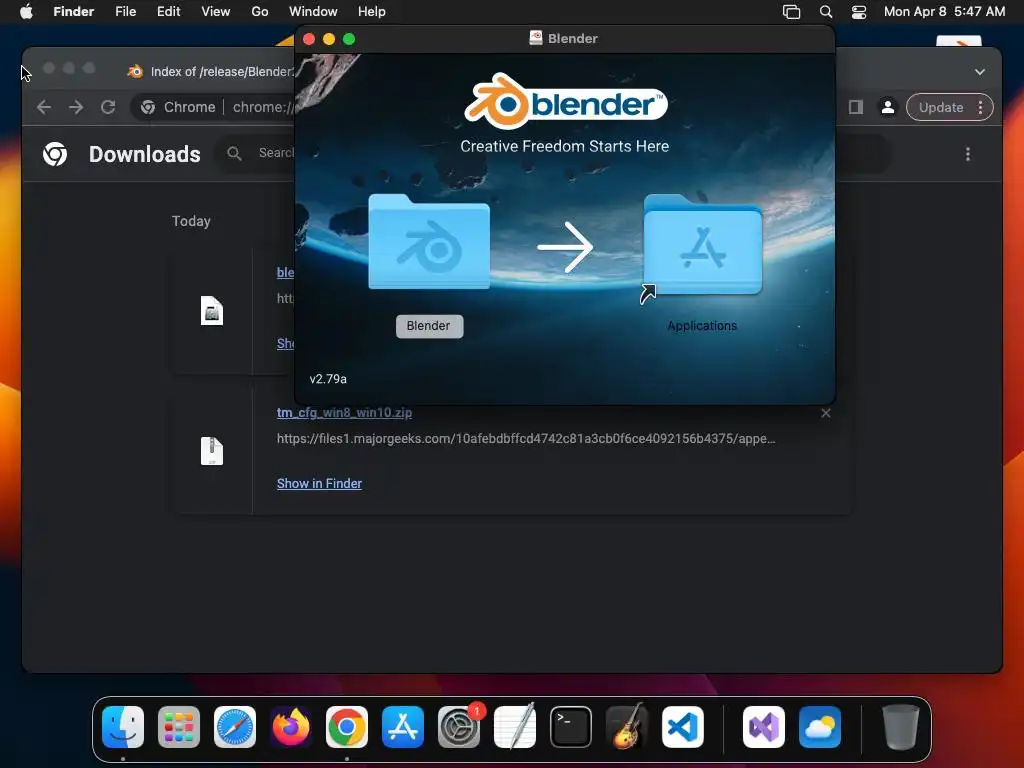Open the tm_cfg_win8_win10.zip download link
Screen dimensions: 1024x768
click(344, 413)
